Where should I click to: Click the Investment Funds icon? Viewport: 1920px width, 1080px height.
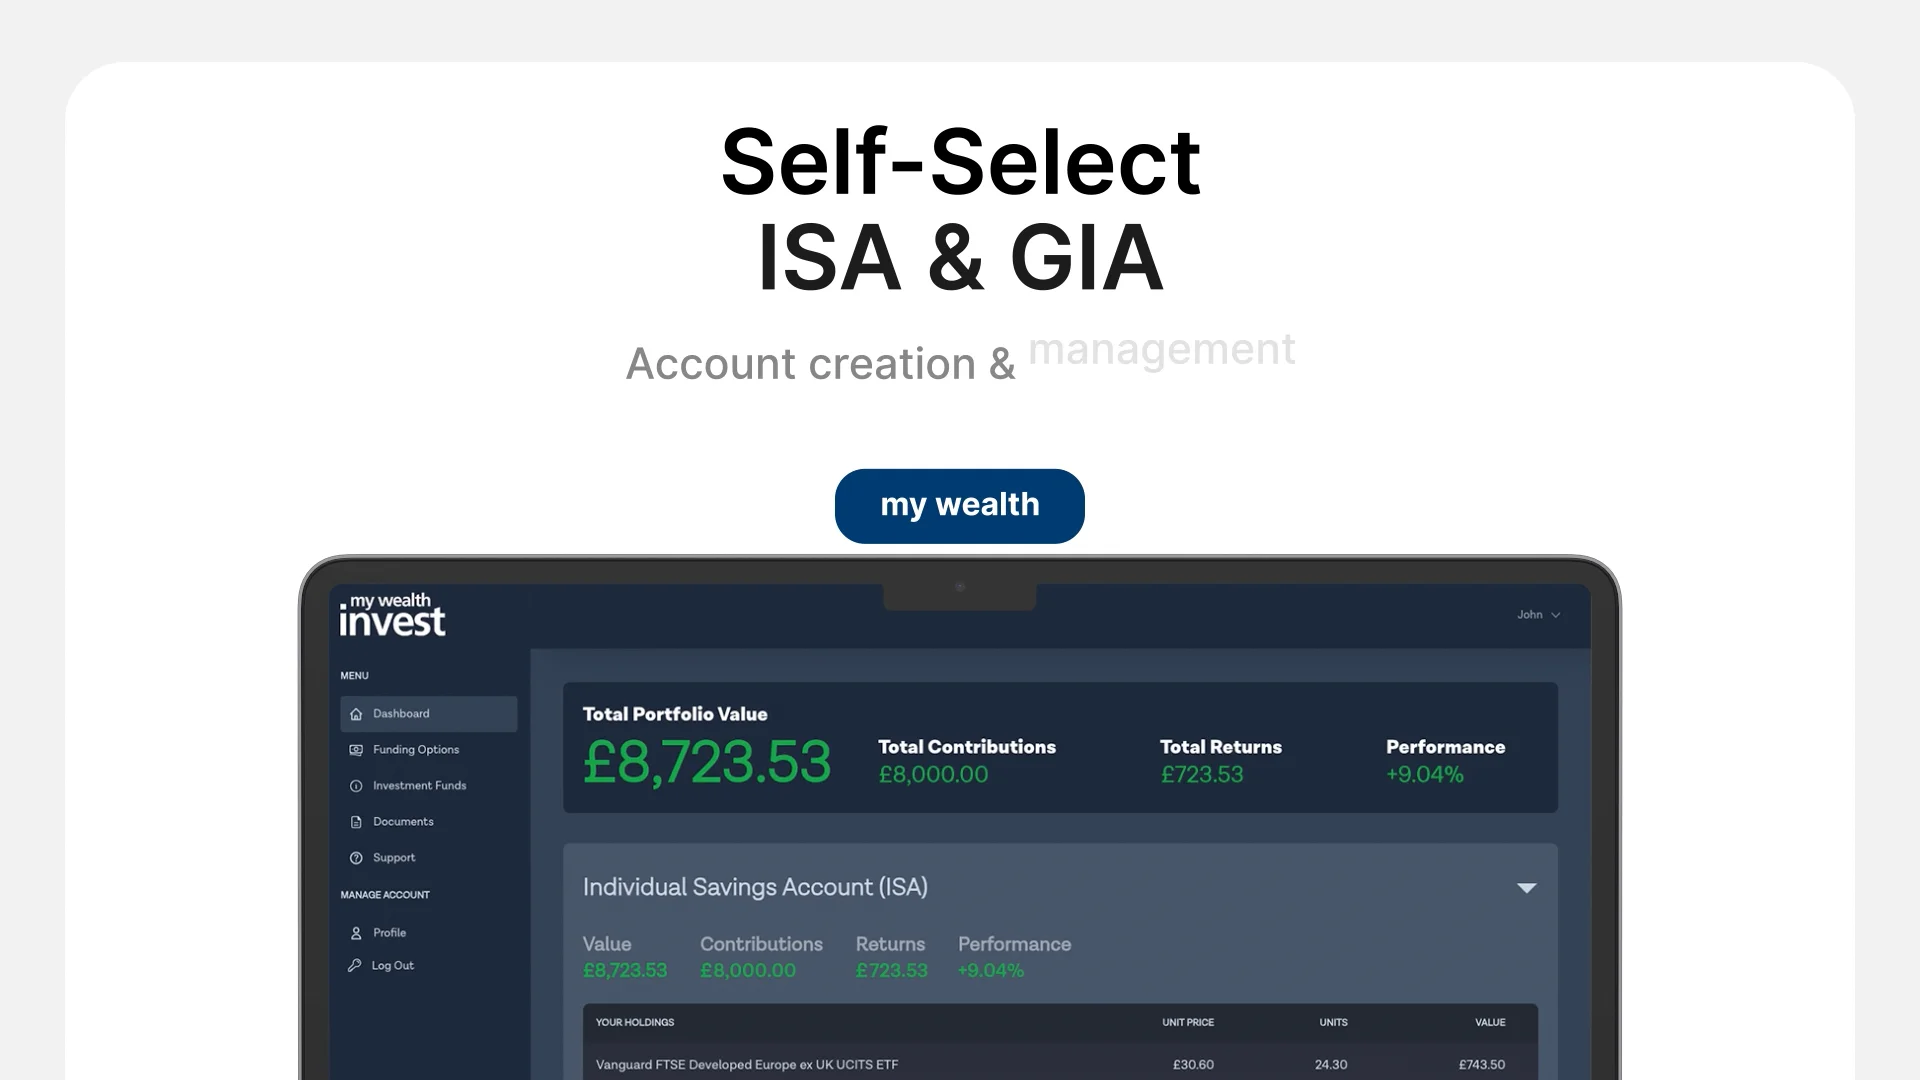point(356,786)
